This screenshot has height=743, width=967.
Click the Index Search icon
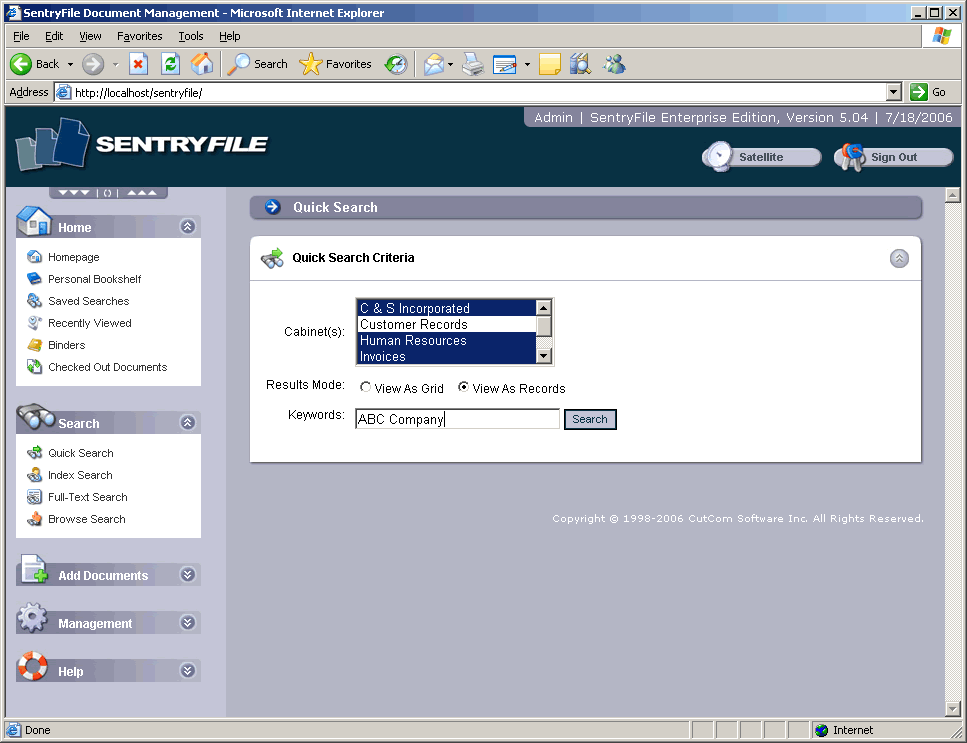tap(35, 475)
